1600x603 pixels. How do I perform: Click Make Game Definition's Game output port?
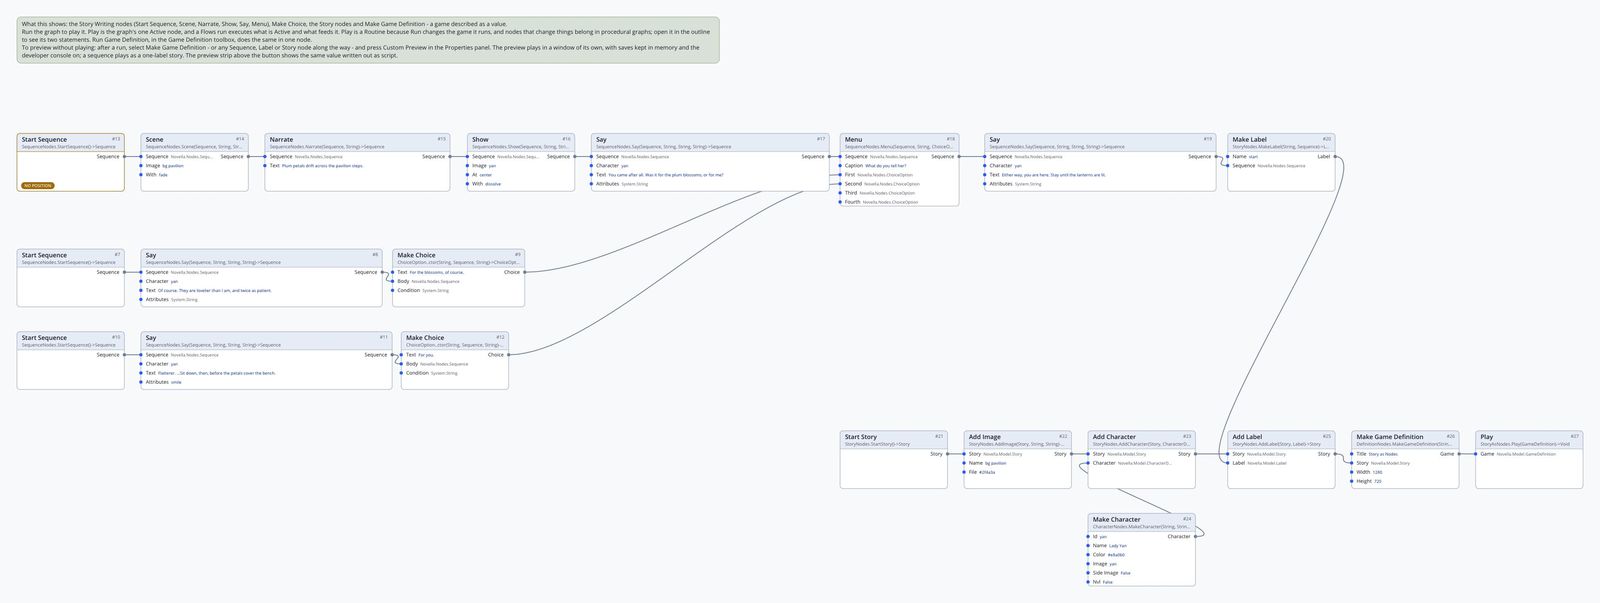(1460, 454)
